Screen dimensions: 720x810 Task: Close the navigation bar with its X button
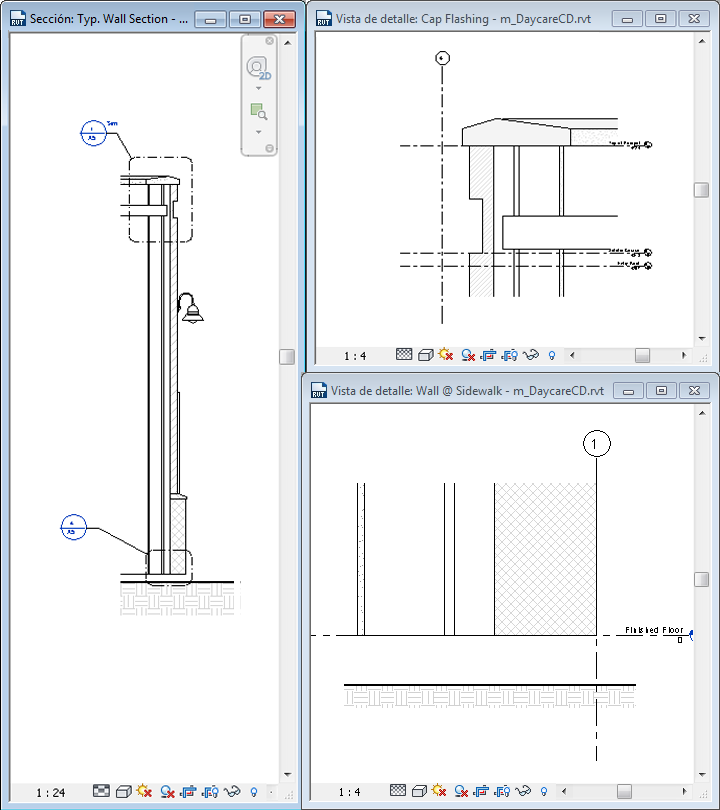tap(269, 41)
